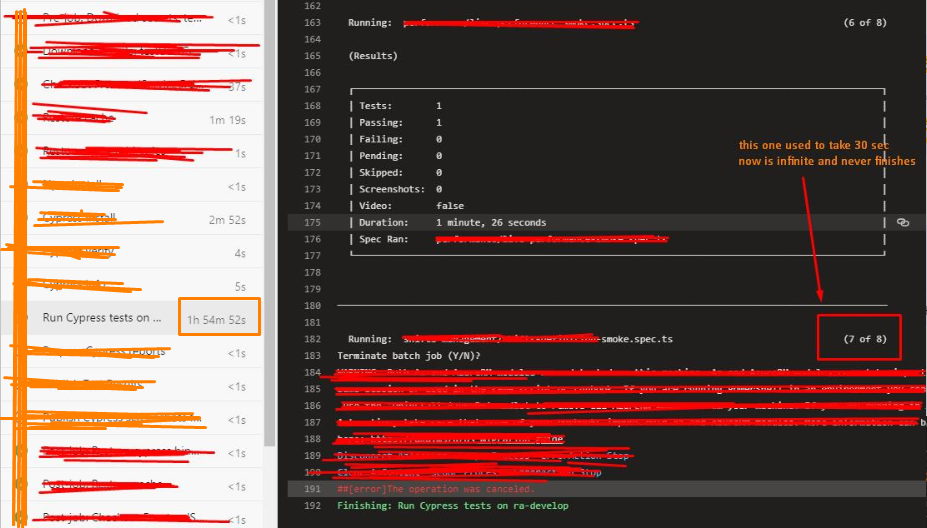Viewport: 927px width, 528px height.
Task: Click the (Results) log line
Action: [x=373, y=56]
